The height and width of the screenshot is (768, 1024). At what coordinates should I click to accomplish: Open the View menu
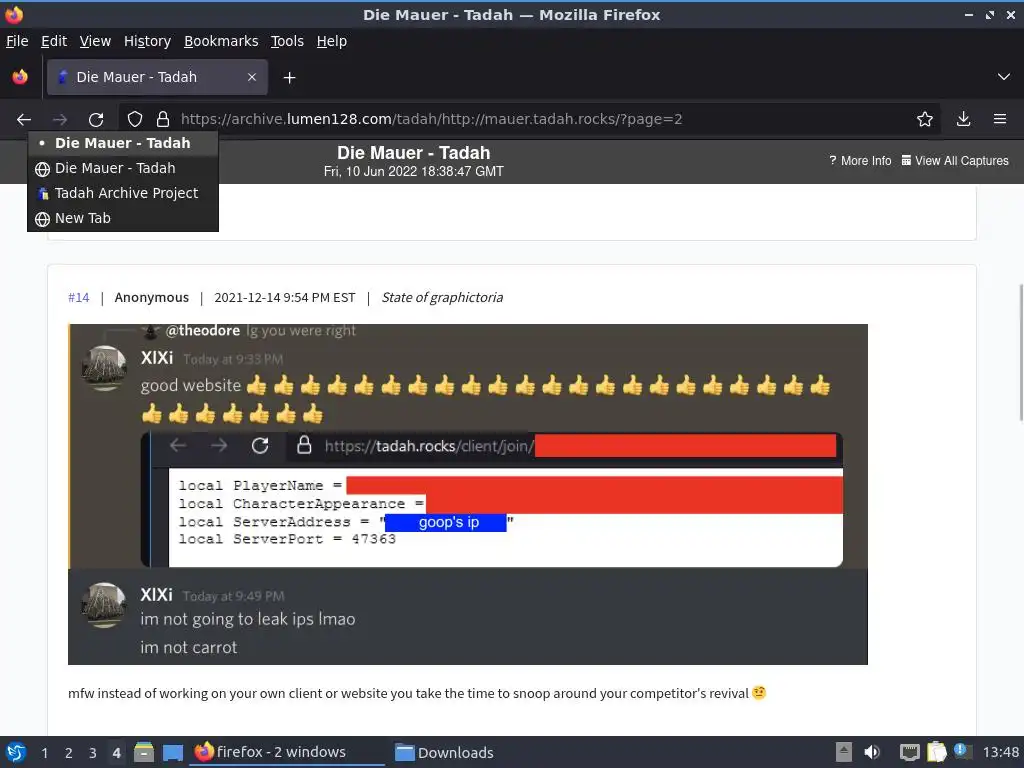95,41
